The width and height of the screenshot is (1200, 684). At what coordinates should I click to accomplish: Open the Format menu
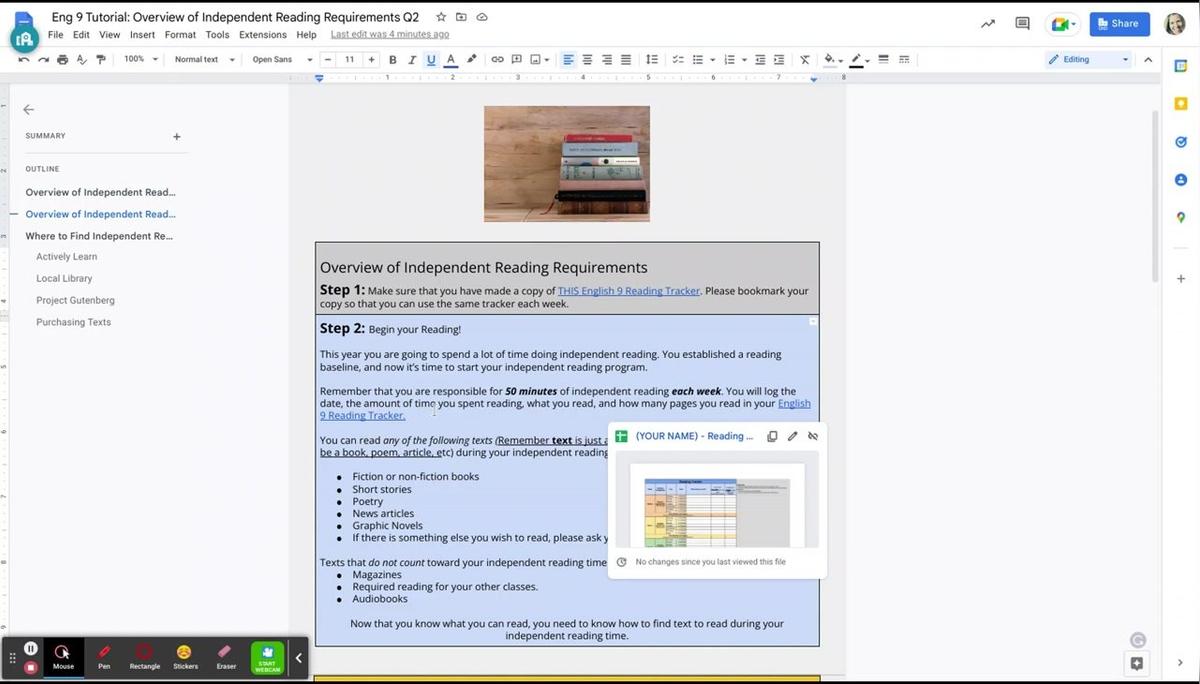pos(180,35)
